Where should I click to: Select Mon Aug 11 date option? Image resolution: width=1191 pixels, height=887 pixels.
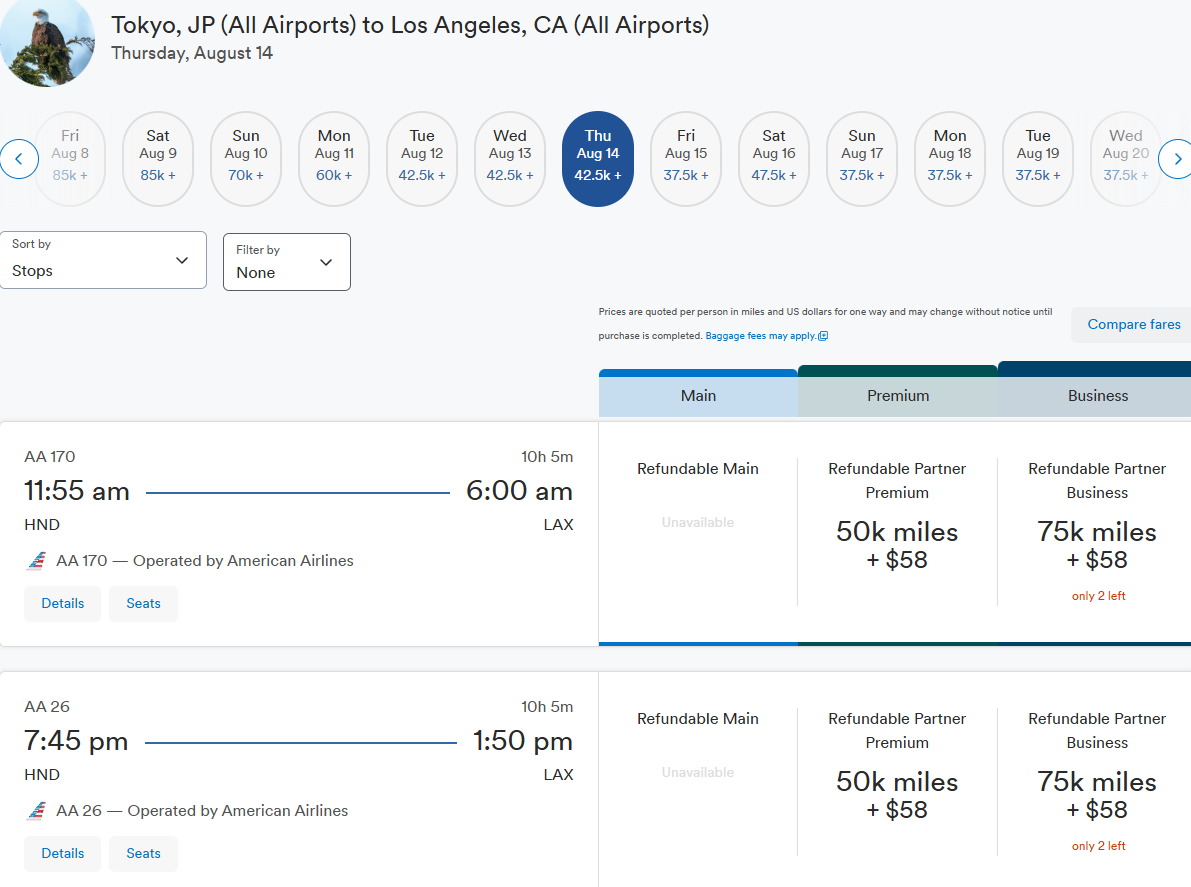point(334,159)
